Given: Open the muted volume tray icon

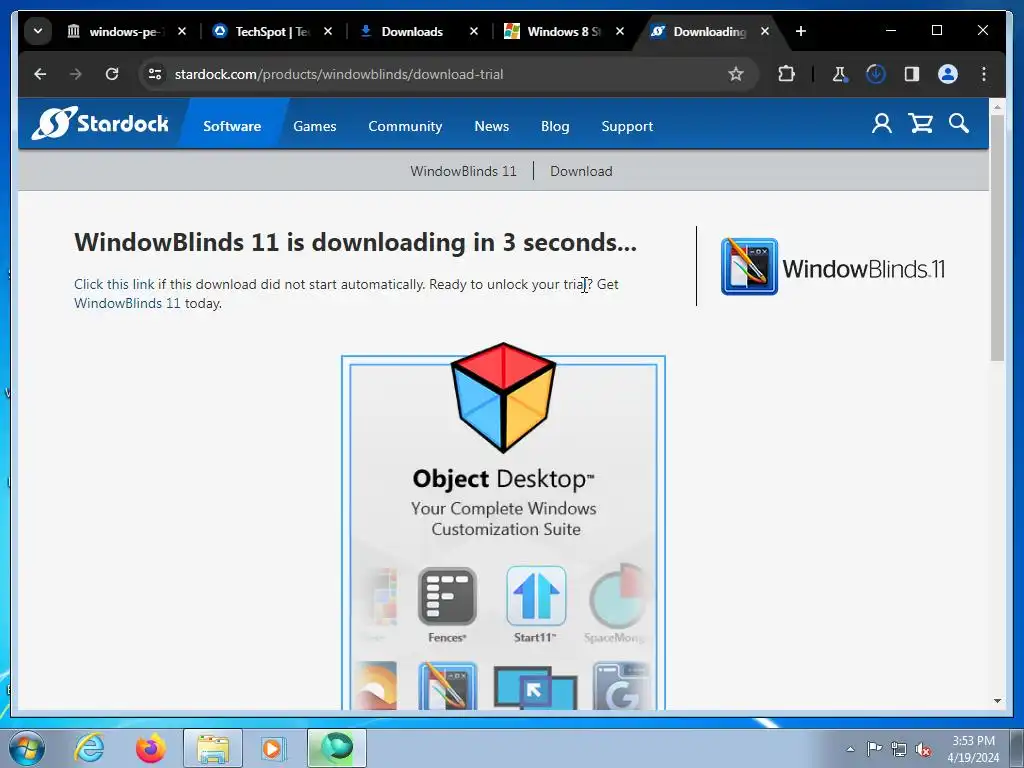Looking at the screenshot, I should pyautogui.click(x=923, y=749).
